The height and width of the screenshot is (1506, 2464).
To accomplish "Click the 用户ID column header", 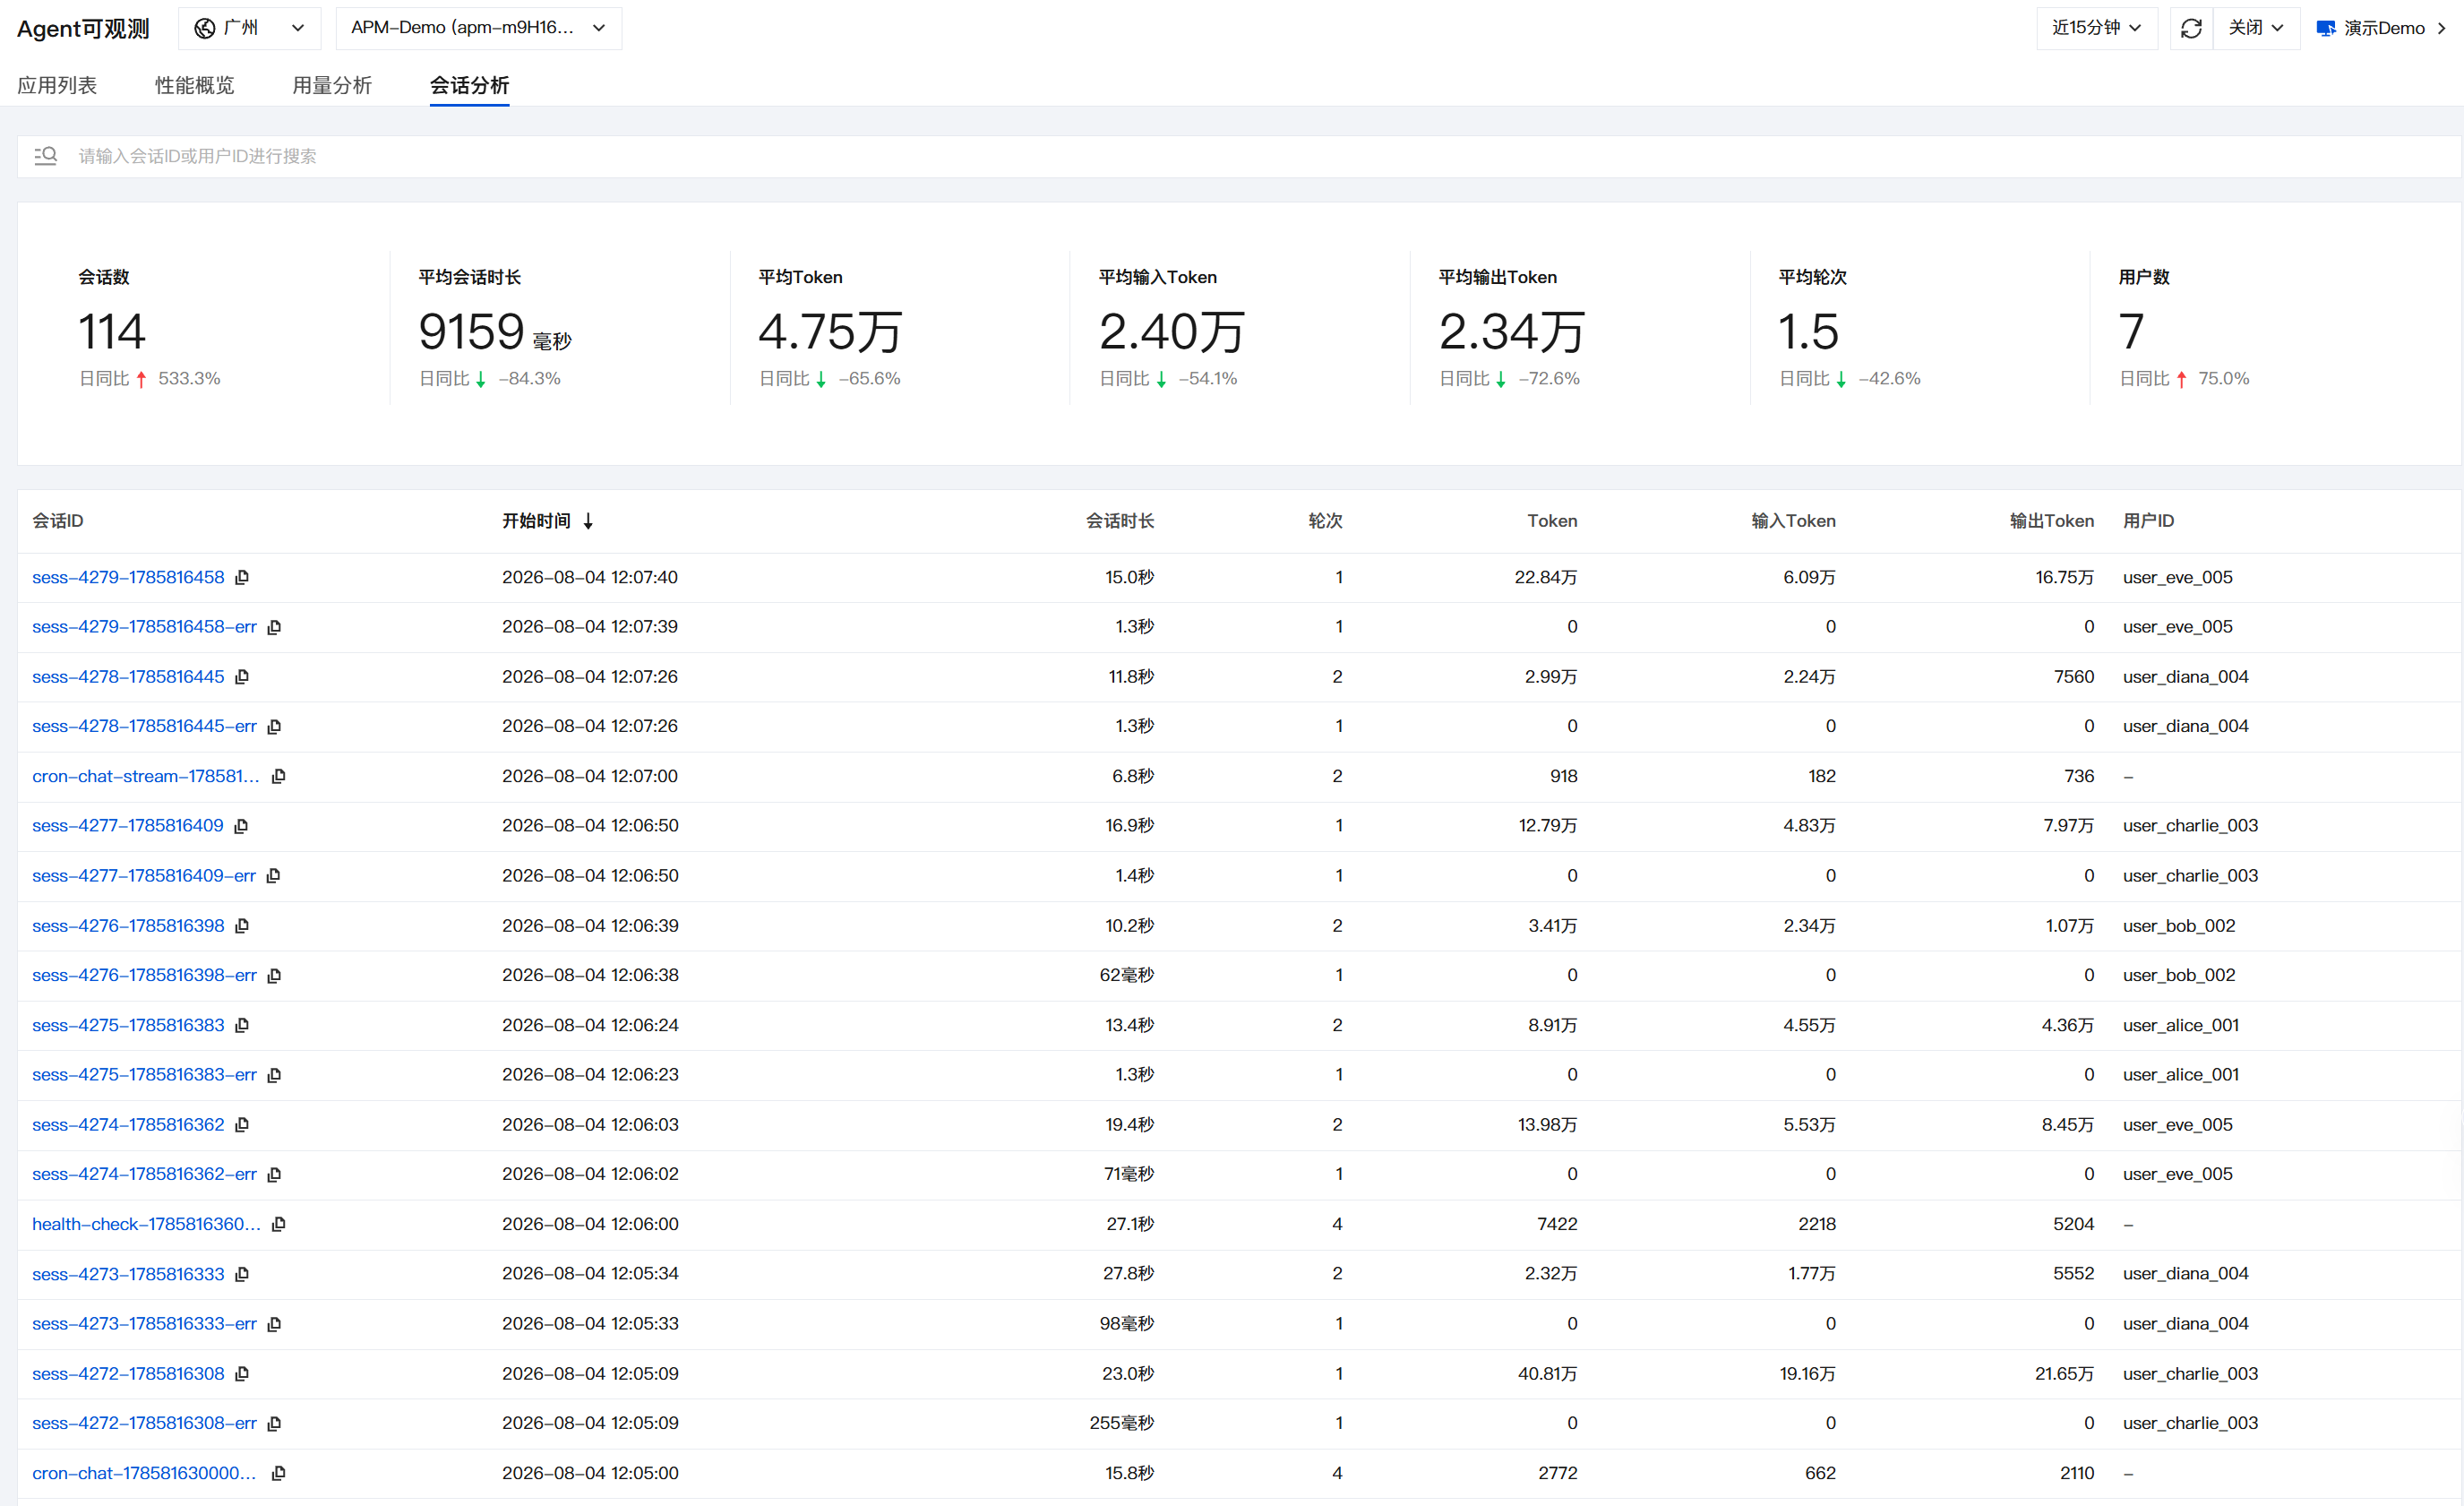I will (x=2148, y=521).
